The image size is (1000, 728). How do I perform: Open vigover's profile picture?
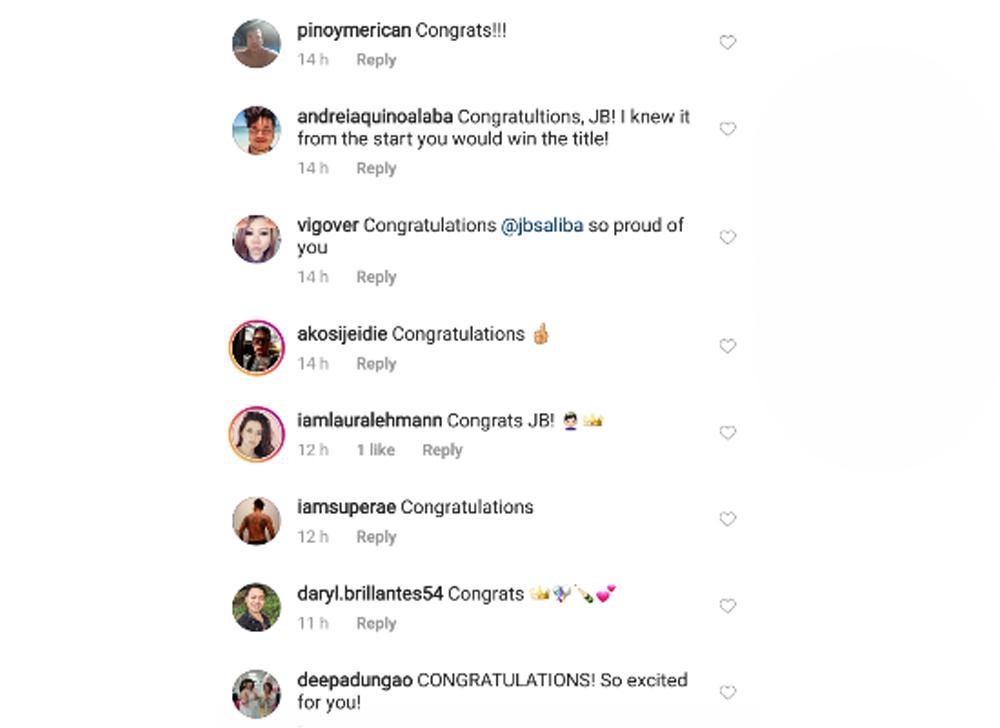click(257, 238)
